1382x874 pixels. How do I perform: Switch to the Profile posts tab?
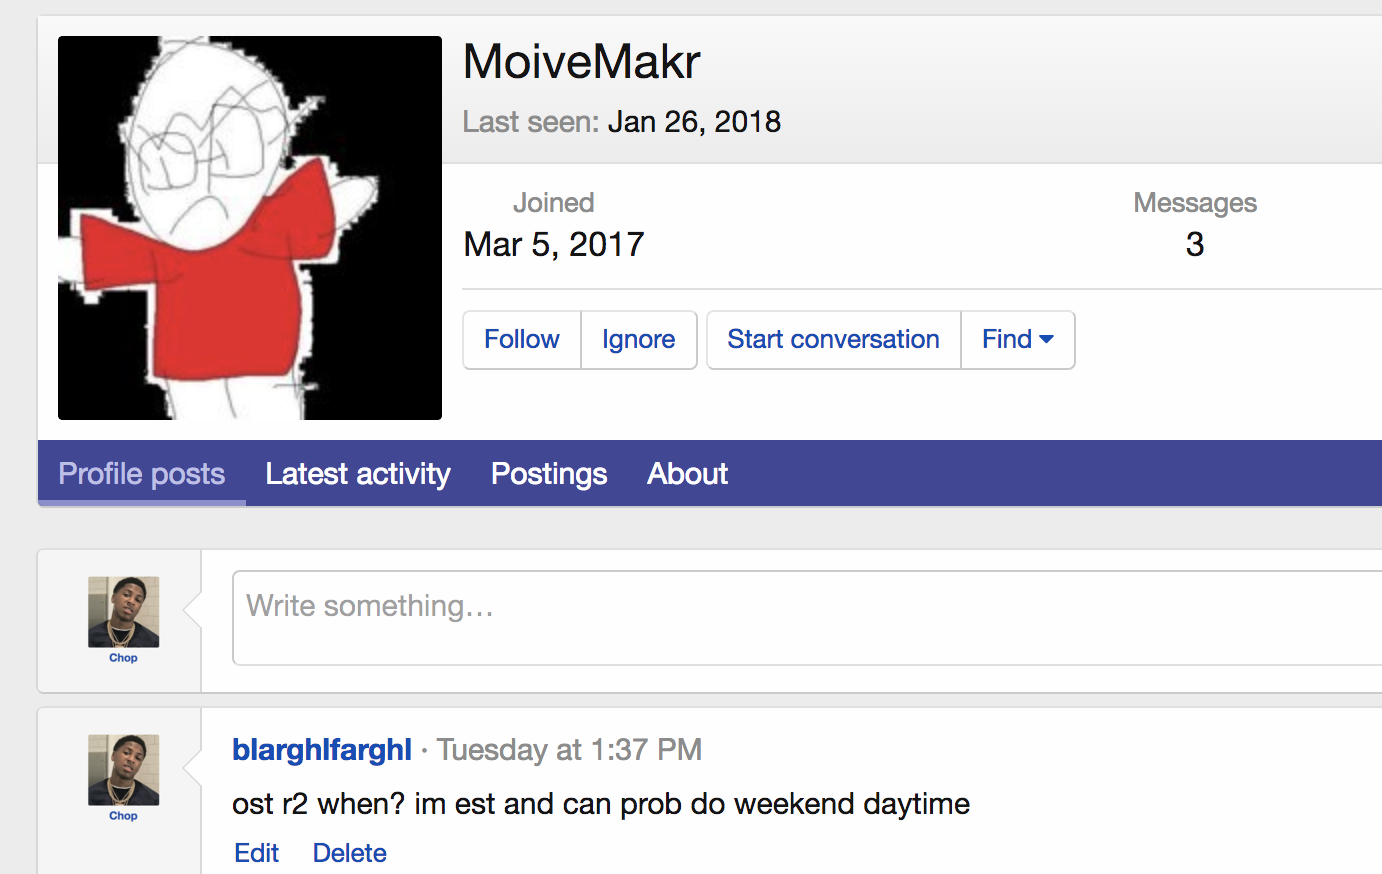click(x=142, y=474)
